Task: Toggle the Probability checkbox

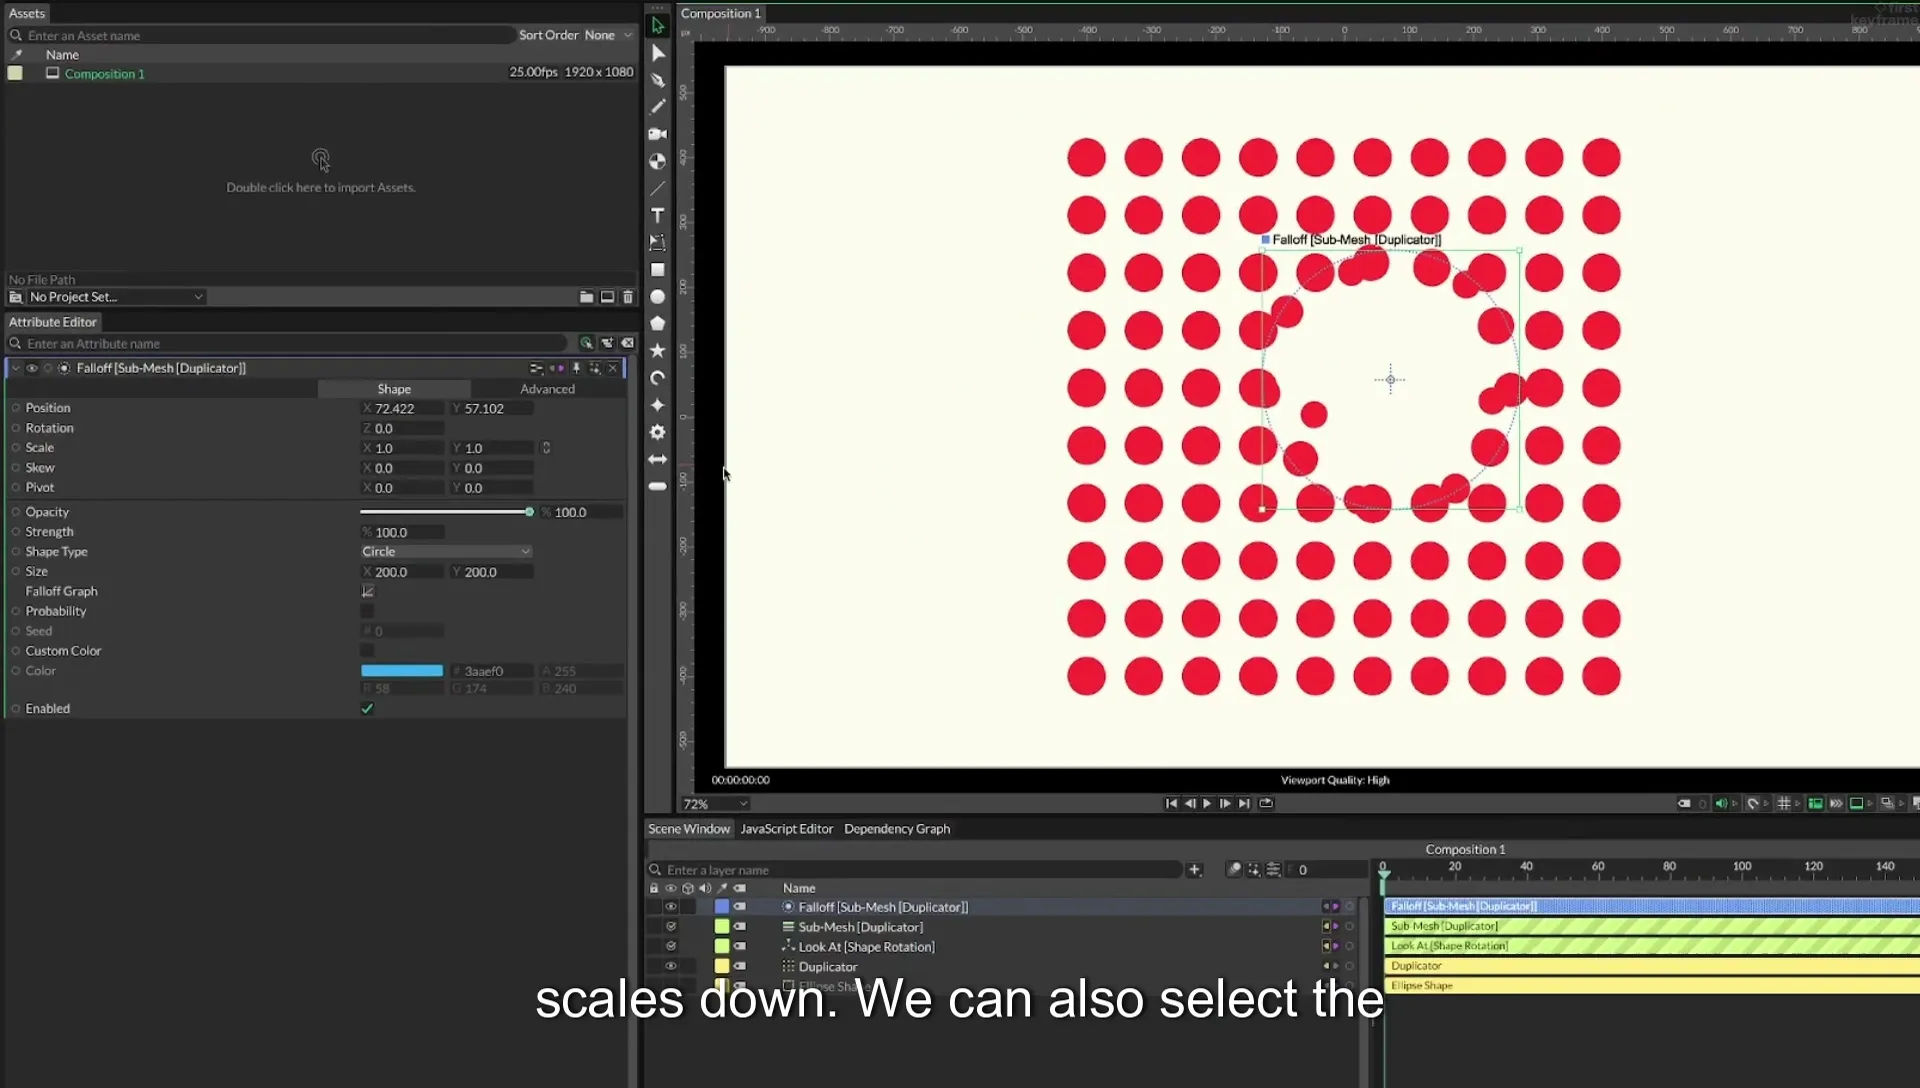Action: coord(367,611)
